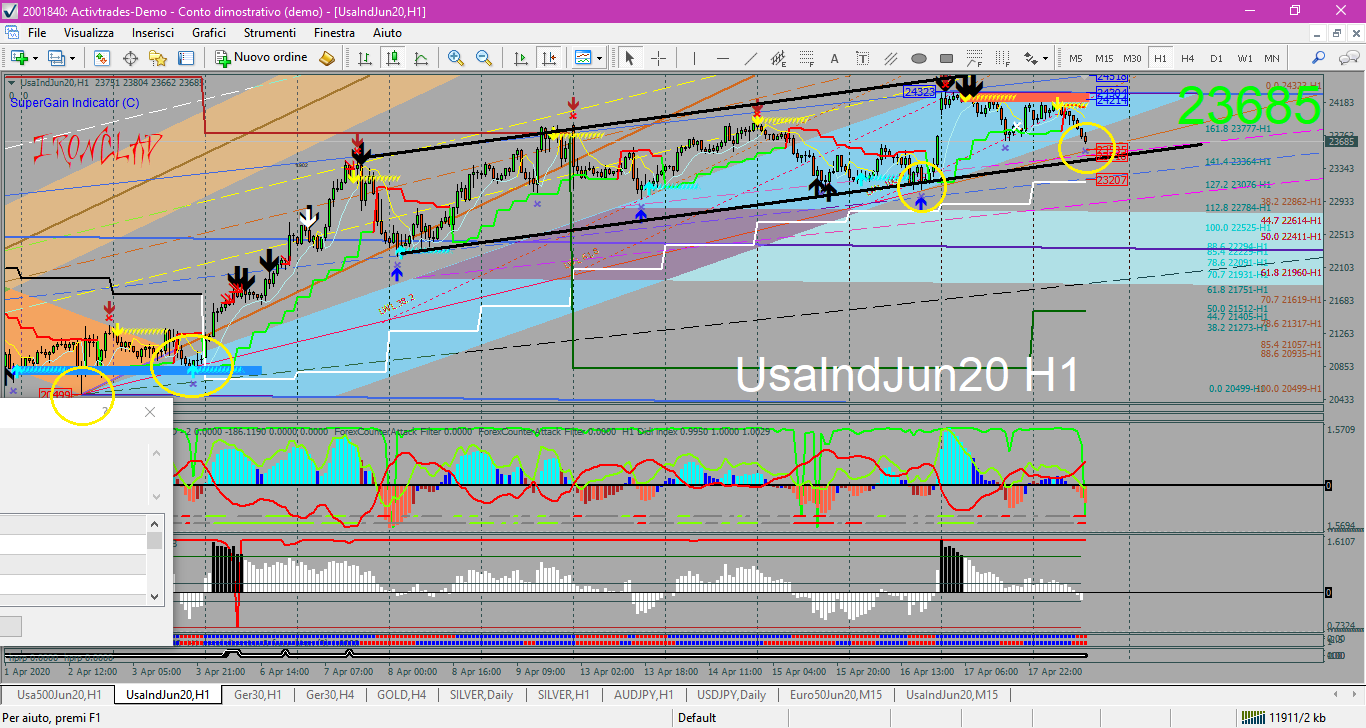
Task: Switch to MN timeframe
Action: coord(1271,58)
